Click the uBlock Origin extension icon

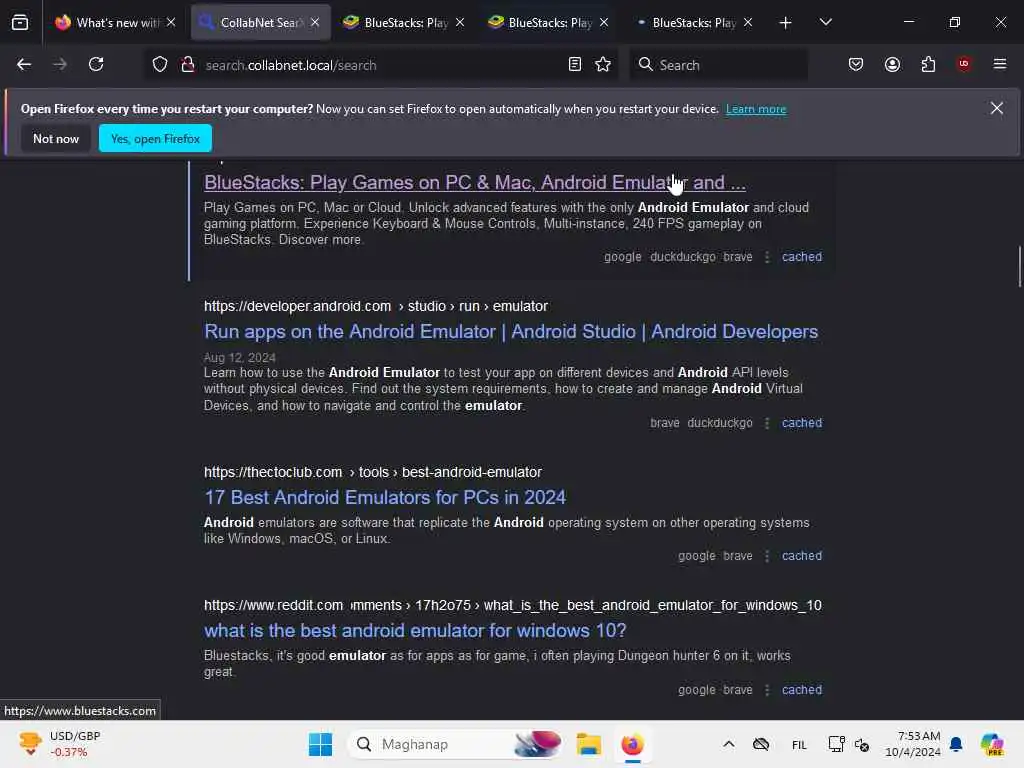click(964, 64)
